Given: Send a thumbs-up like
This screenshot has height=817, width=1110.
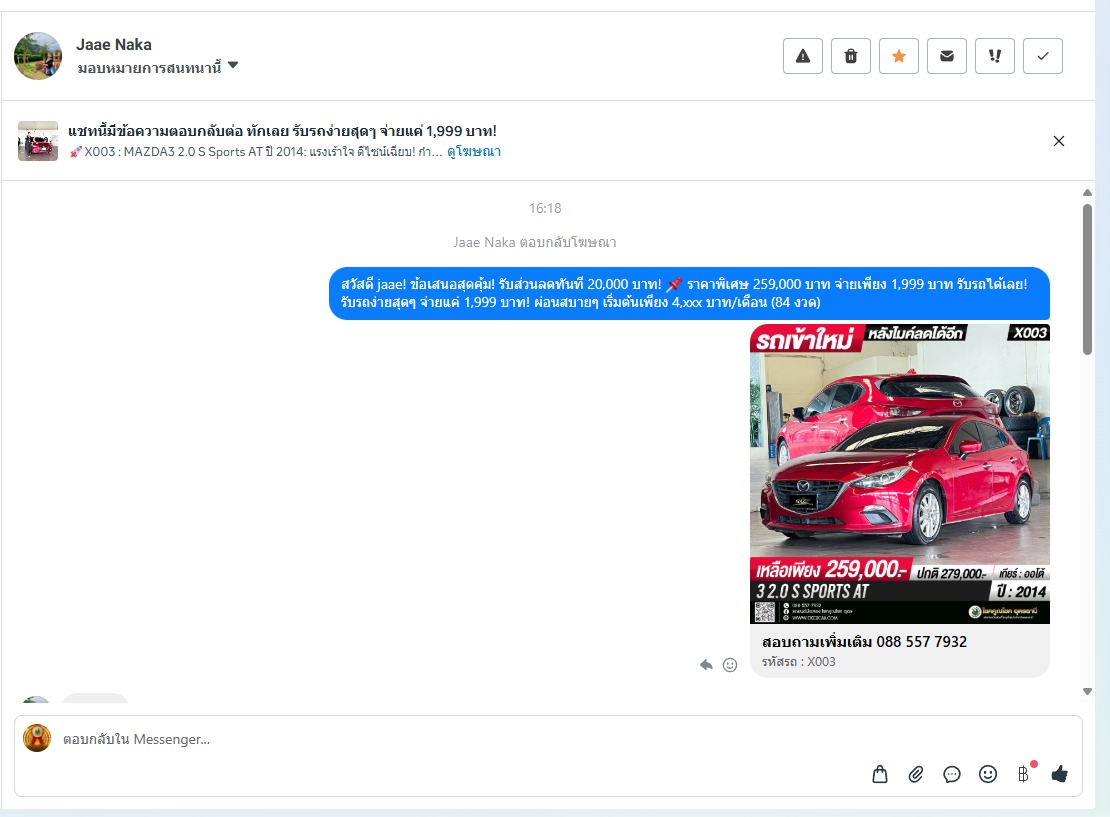Looking at the screenshot, I should click(x=1060, y=775).
